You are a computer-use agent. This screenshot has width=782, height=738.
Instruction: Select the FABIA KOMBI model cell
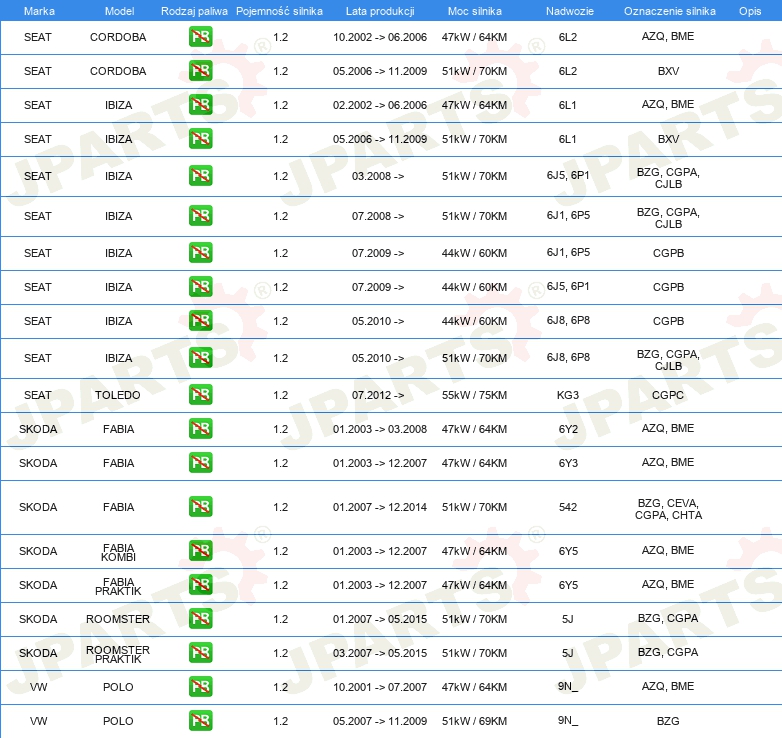coord(118,553)
